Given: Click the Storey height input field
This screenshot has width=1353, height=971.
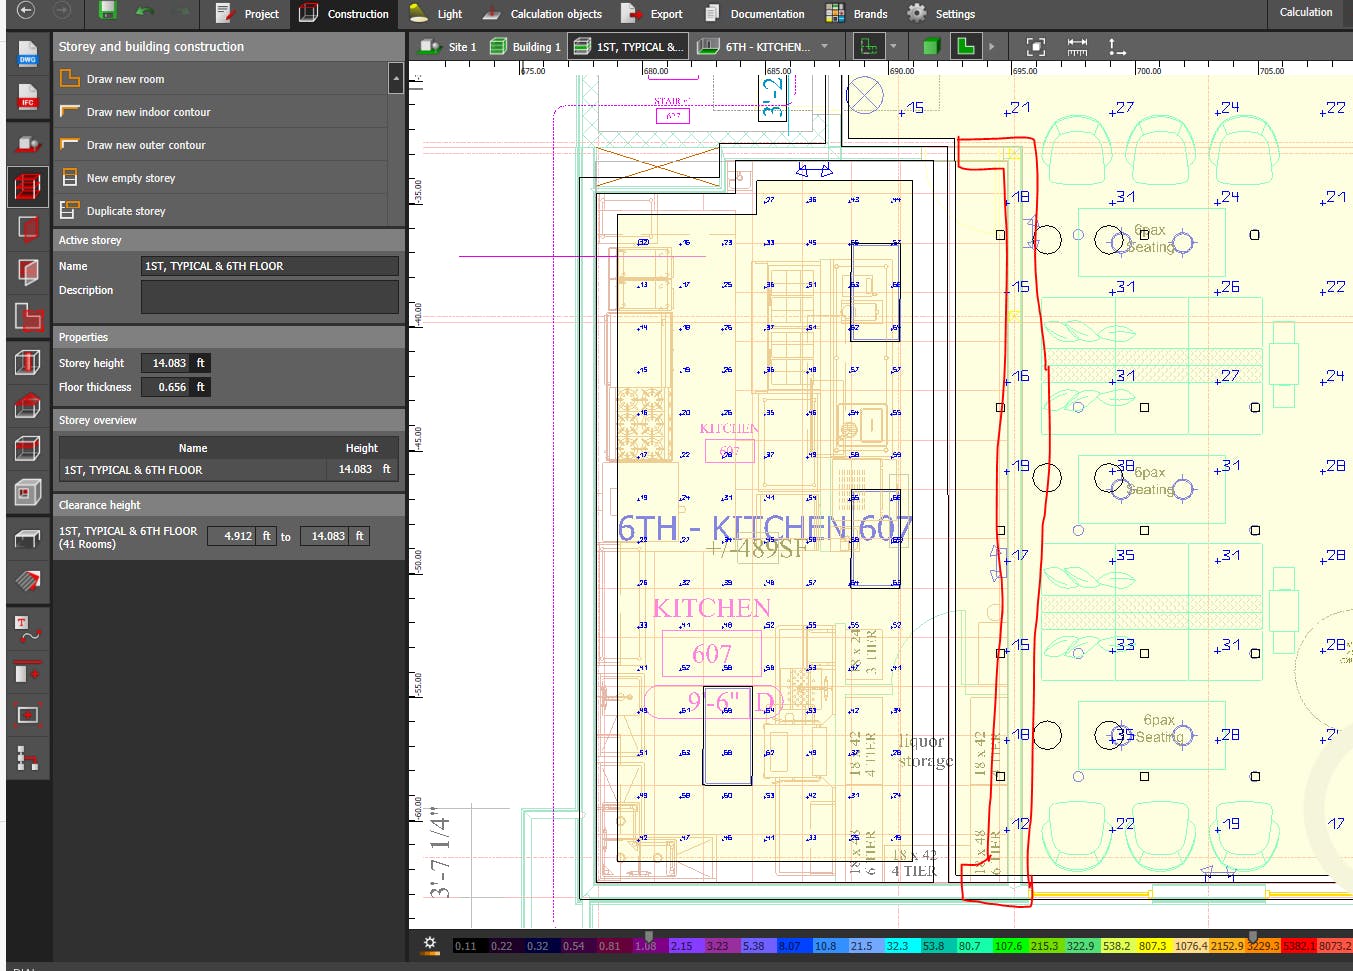Looking at the screenshot, I should point(167,363).
